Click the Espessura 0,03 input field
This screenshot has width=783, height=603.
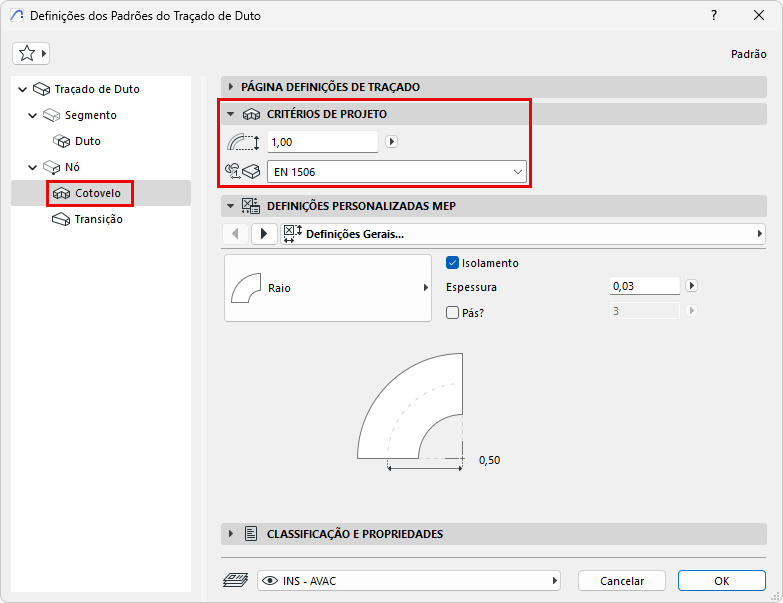(x=644, y=286)
